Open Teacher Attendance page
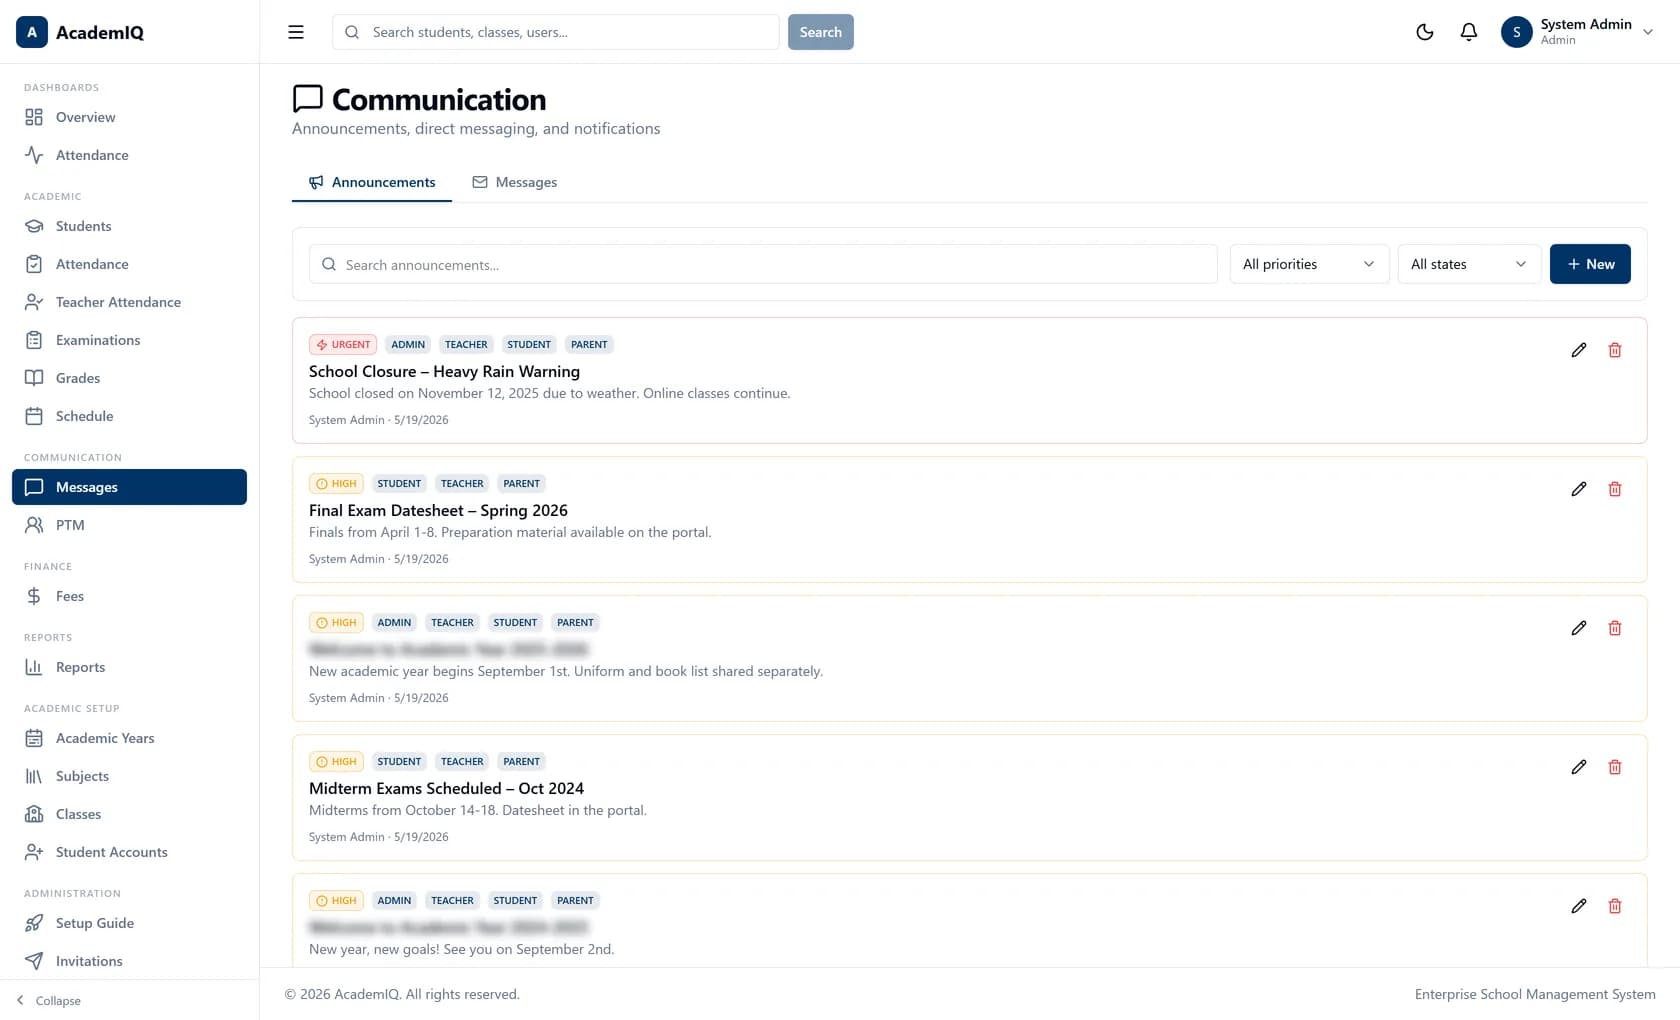1680x1020 pixels. point(129,302)
